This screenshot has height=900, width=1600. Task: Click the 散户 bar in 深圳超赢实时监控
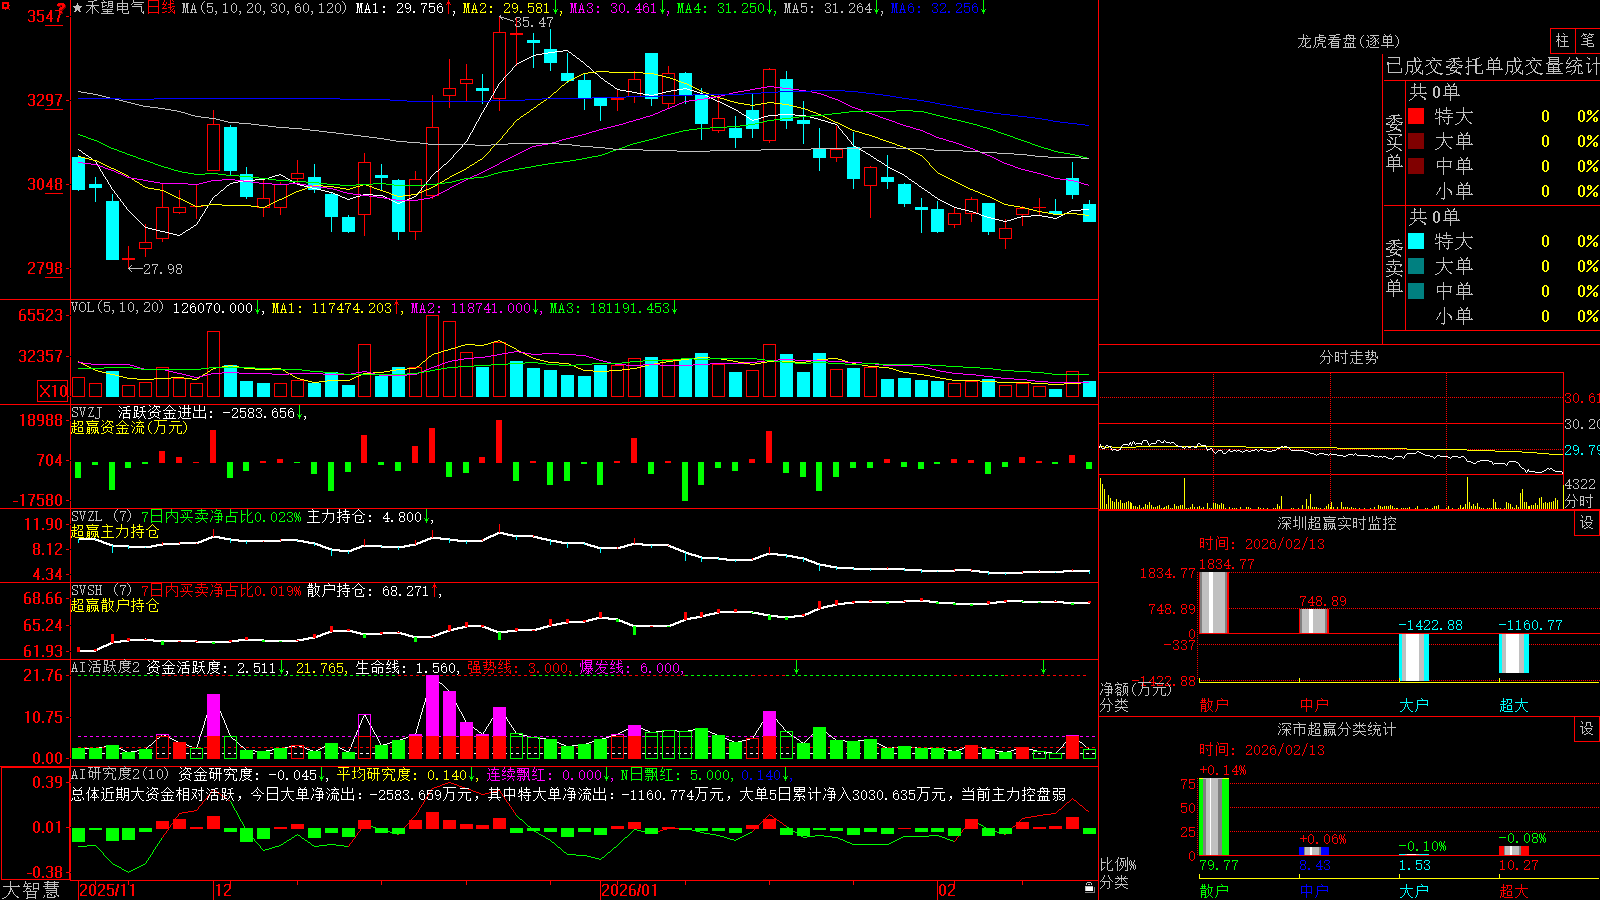point(1214,602)
